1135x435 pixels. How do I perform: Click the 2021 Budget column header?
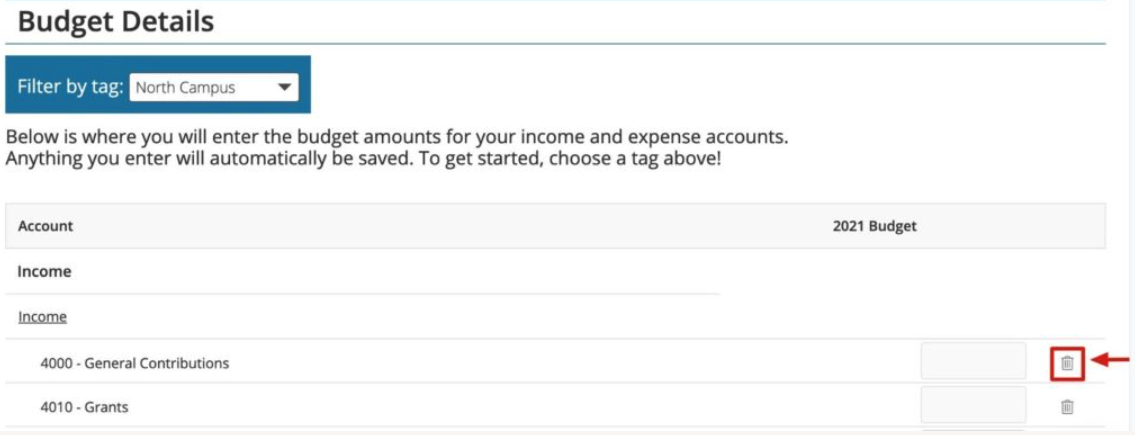(874, 226)
